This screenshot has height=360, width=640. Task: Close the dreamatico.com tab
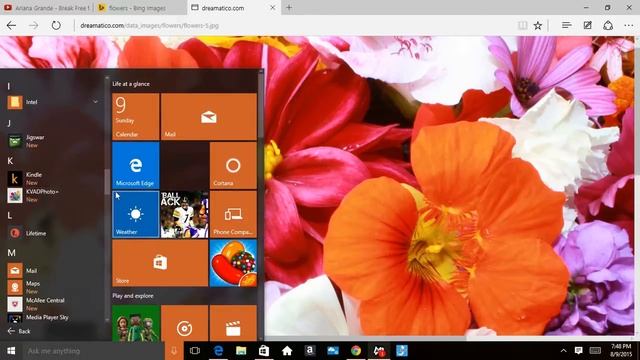click(273, 8)
